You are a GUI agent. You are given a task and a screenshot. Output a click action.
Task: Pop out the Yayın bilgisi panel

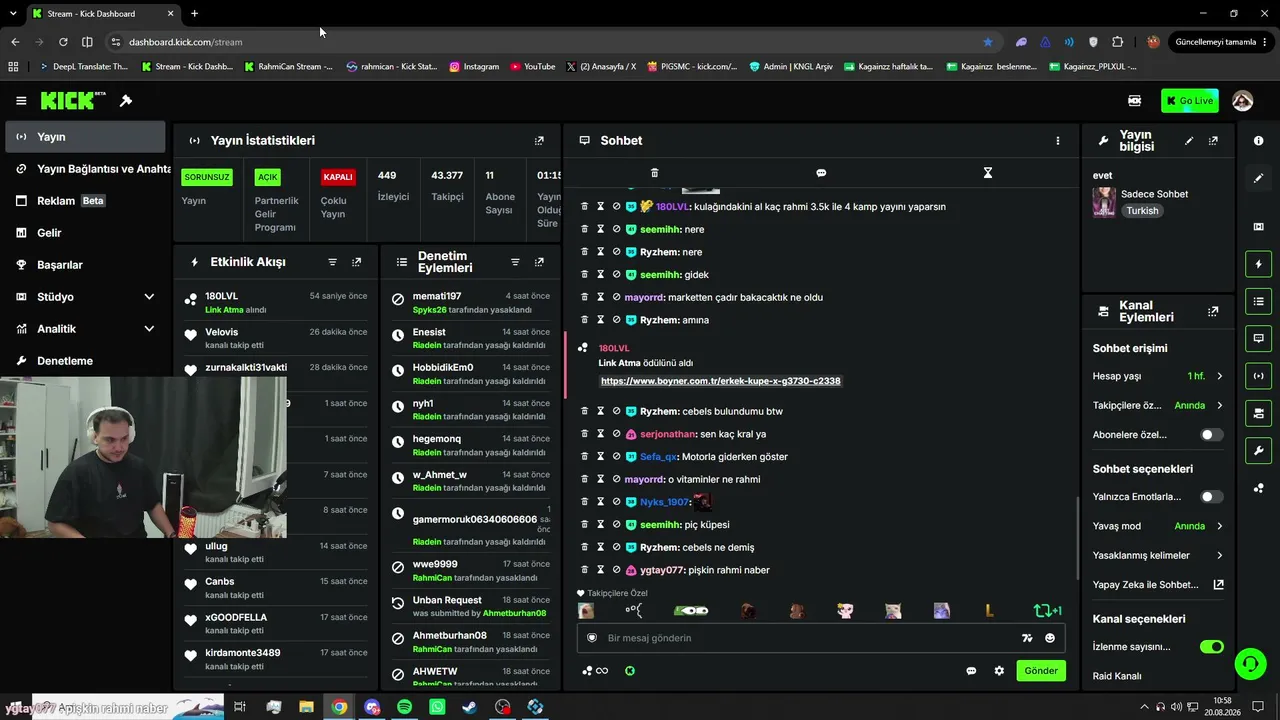pos(1213,141)
